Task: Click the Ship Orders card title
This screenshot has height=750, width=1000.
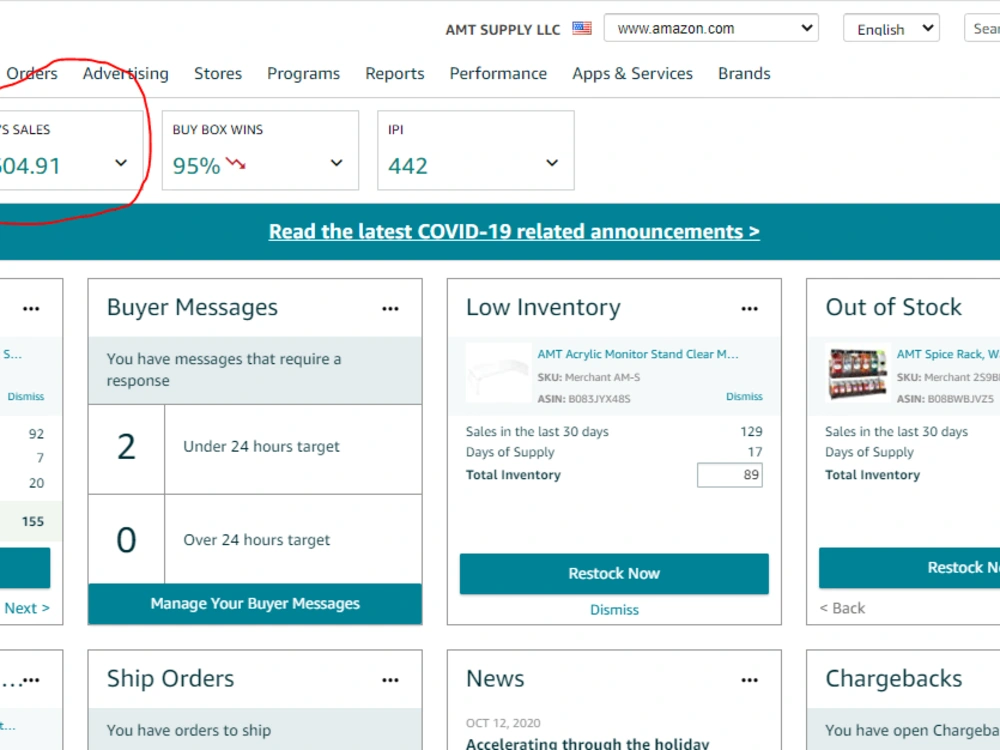Action: point(170,679)
